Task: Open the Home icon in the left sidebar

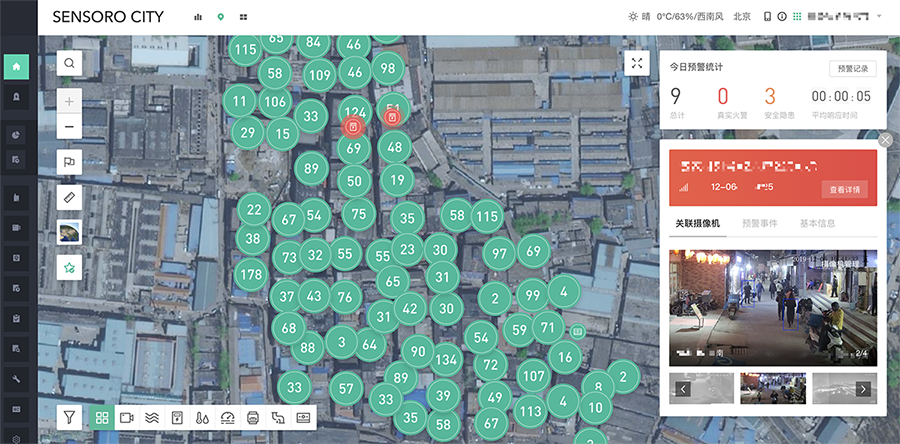Action: pyautogui.click(x=16, y=67)
